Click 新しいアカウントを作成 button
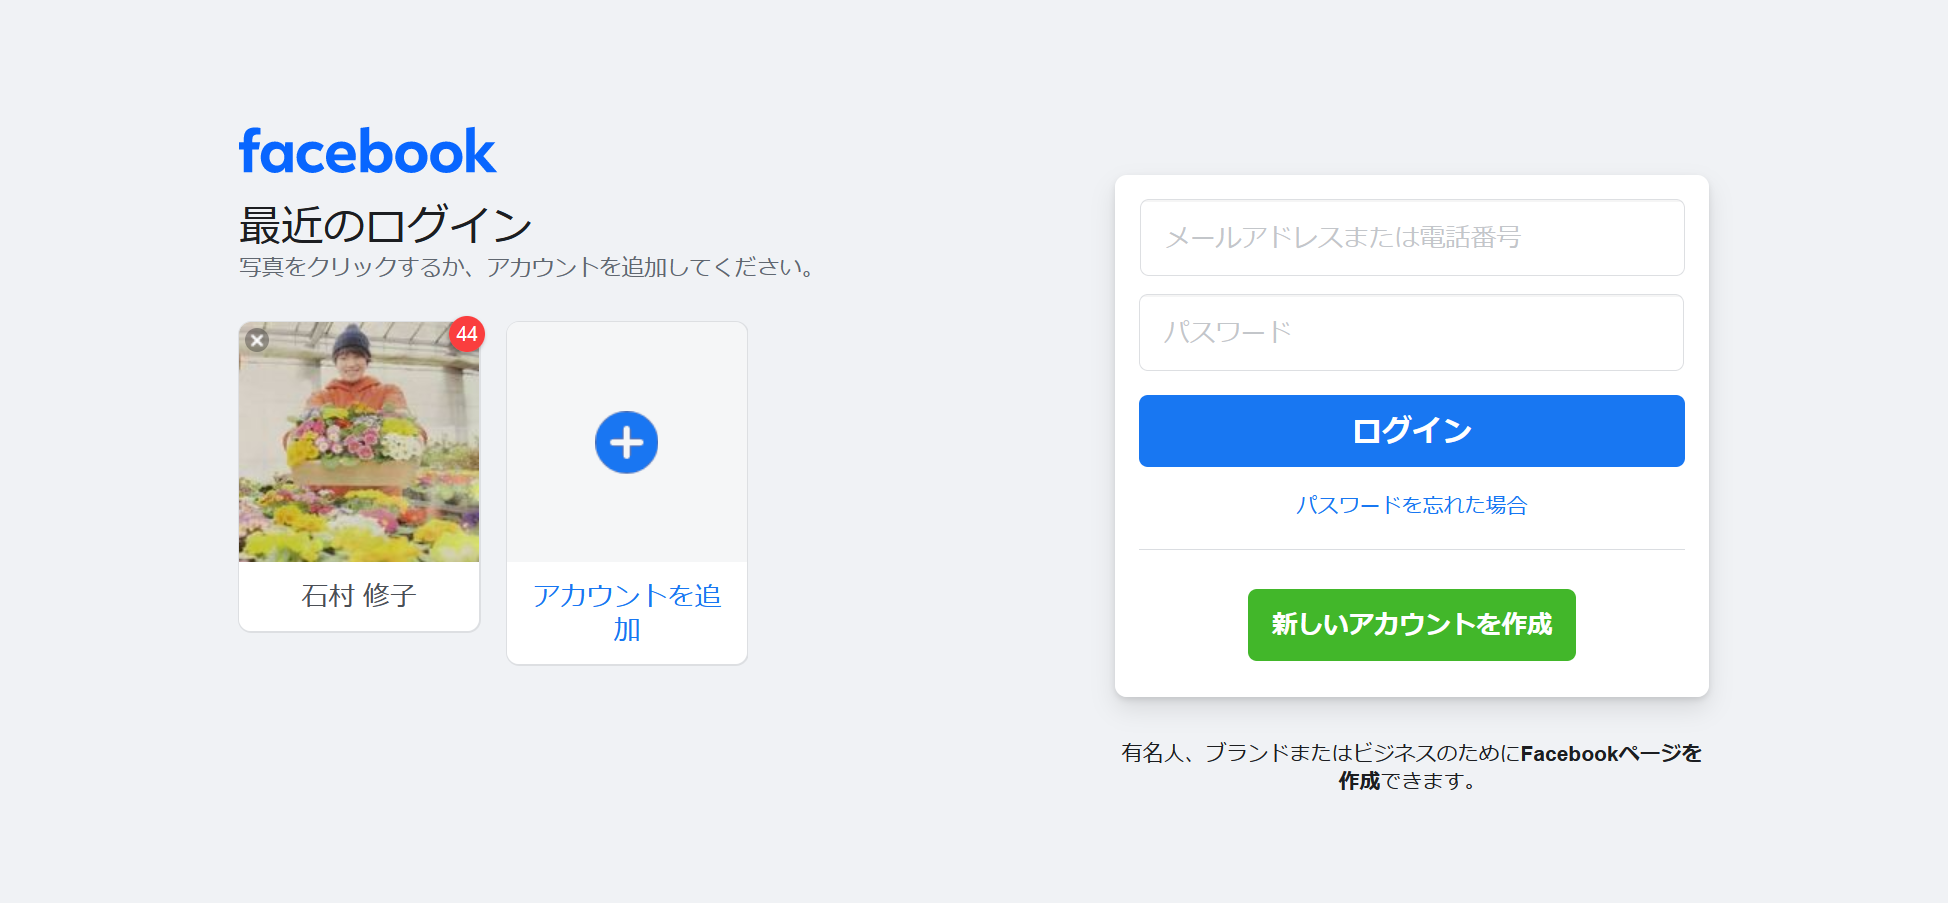 click(x=1411, y=625)
